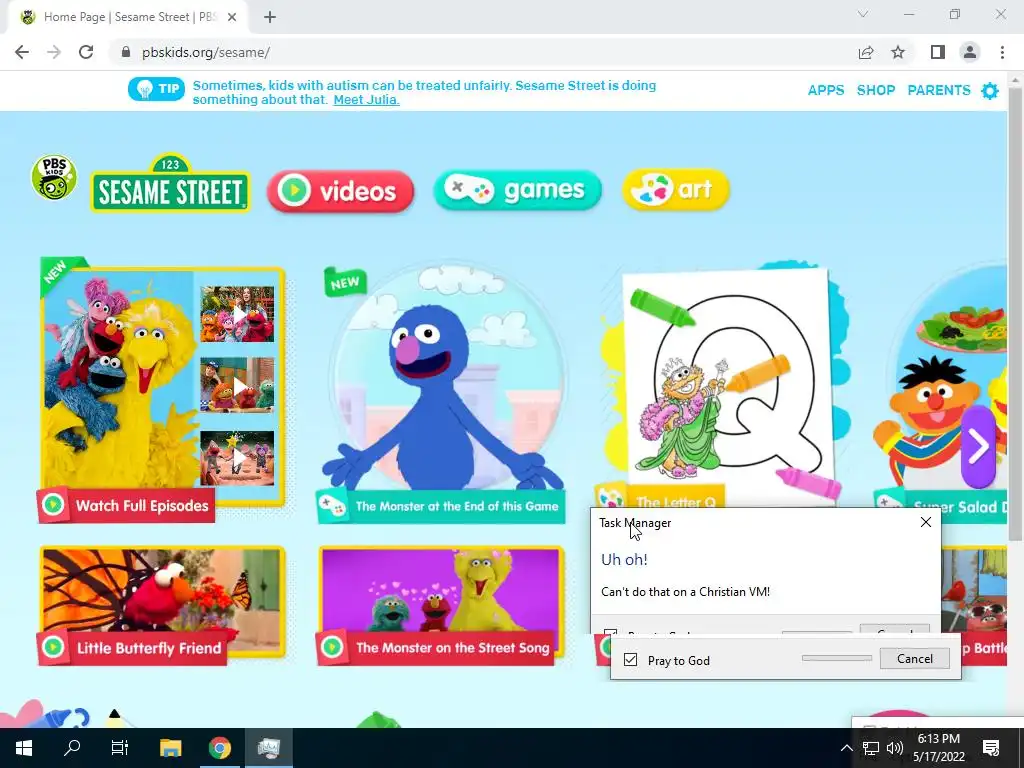Go back using the browser back arrow
The height and width of the screenshot is (768, 1024).
(x=22, y=52)
